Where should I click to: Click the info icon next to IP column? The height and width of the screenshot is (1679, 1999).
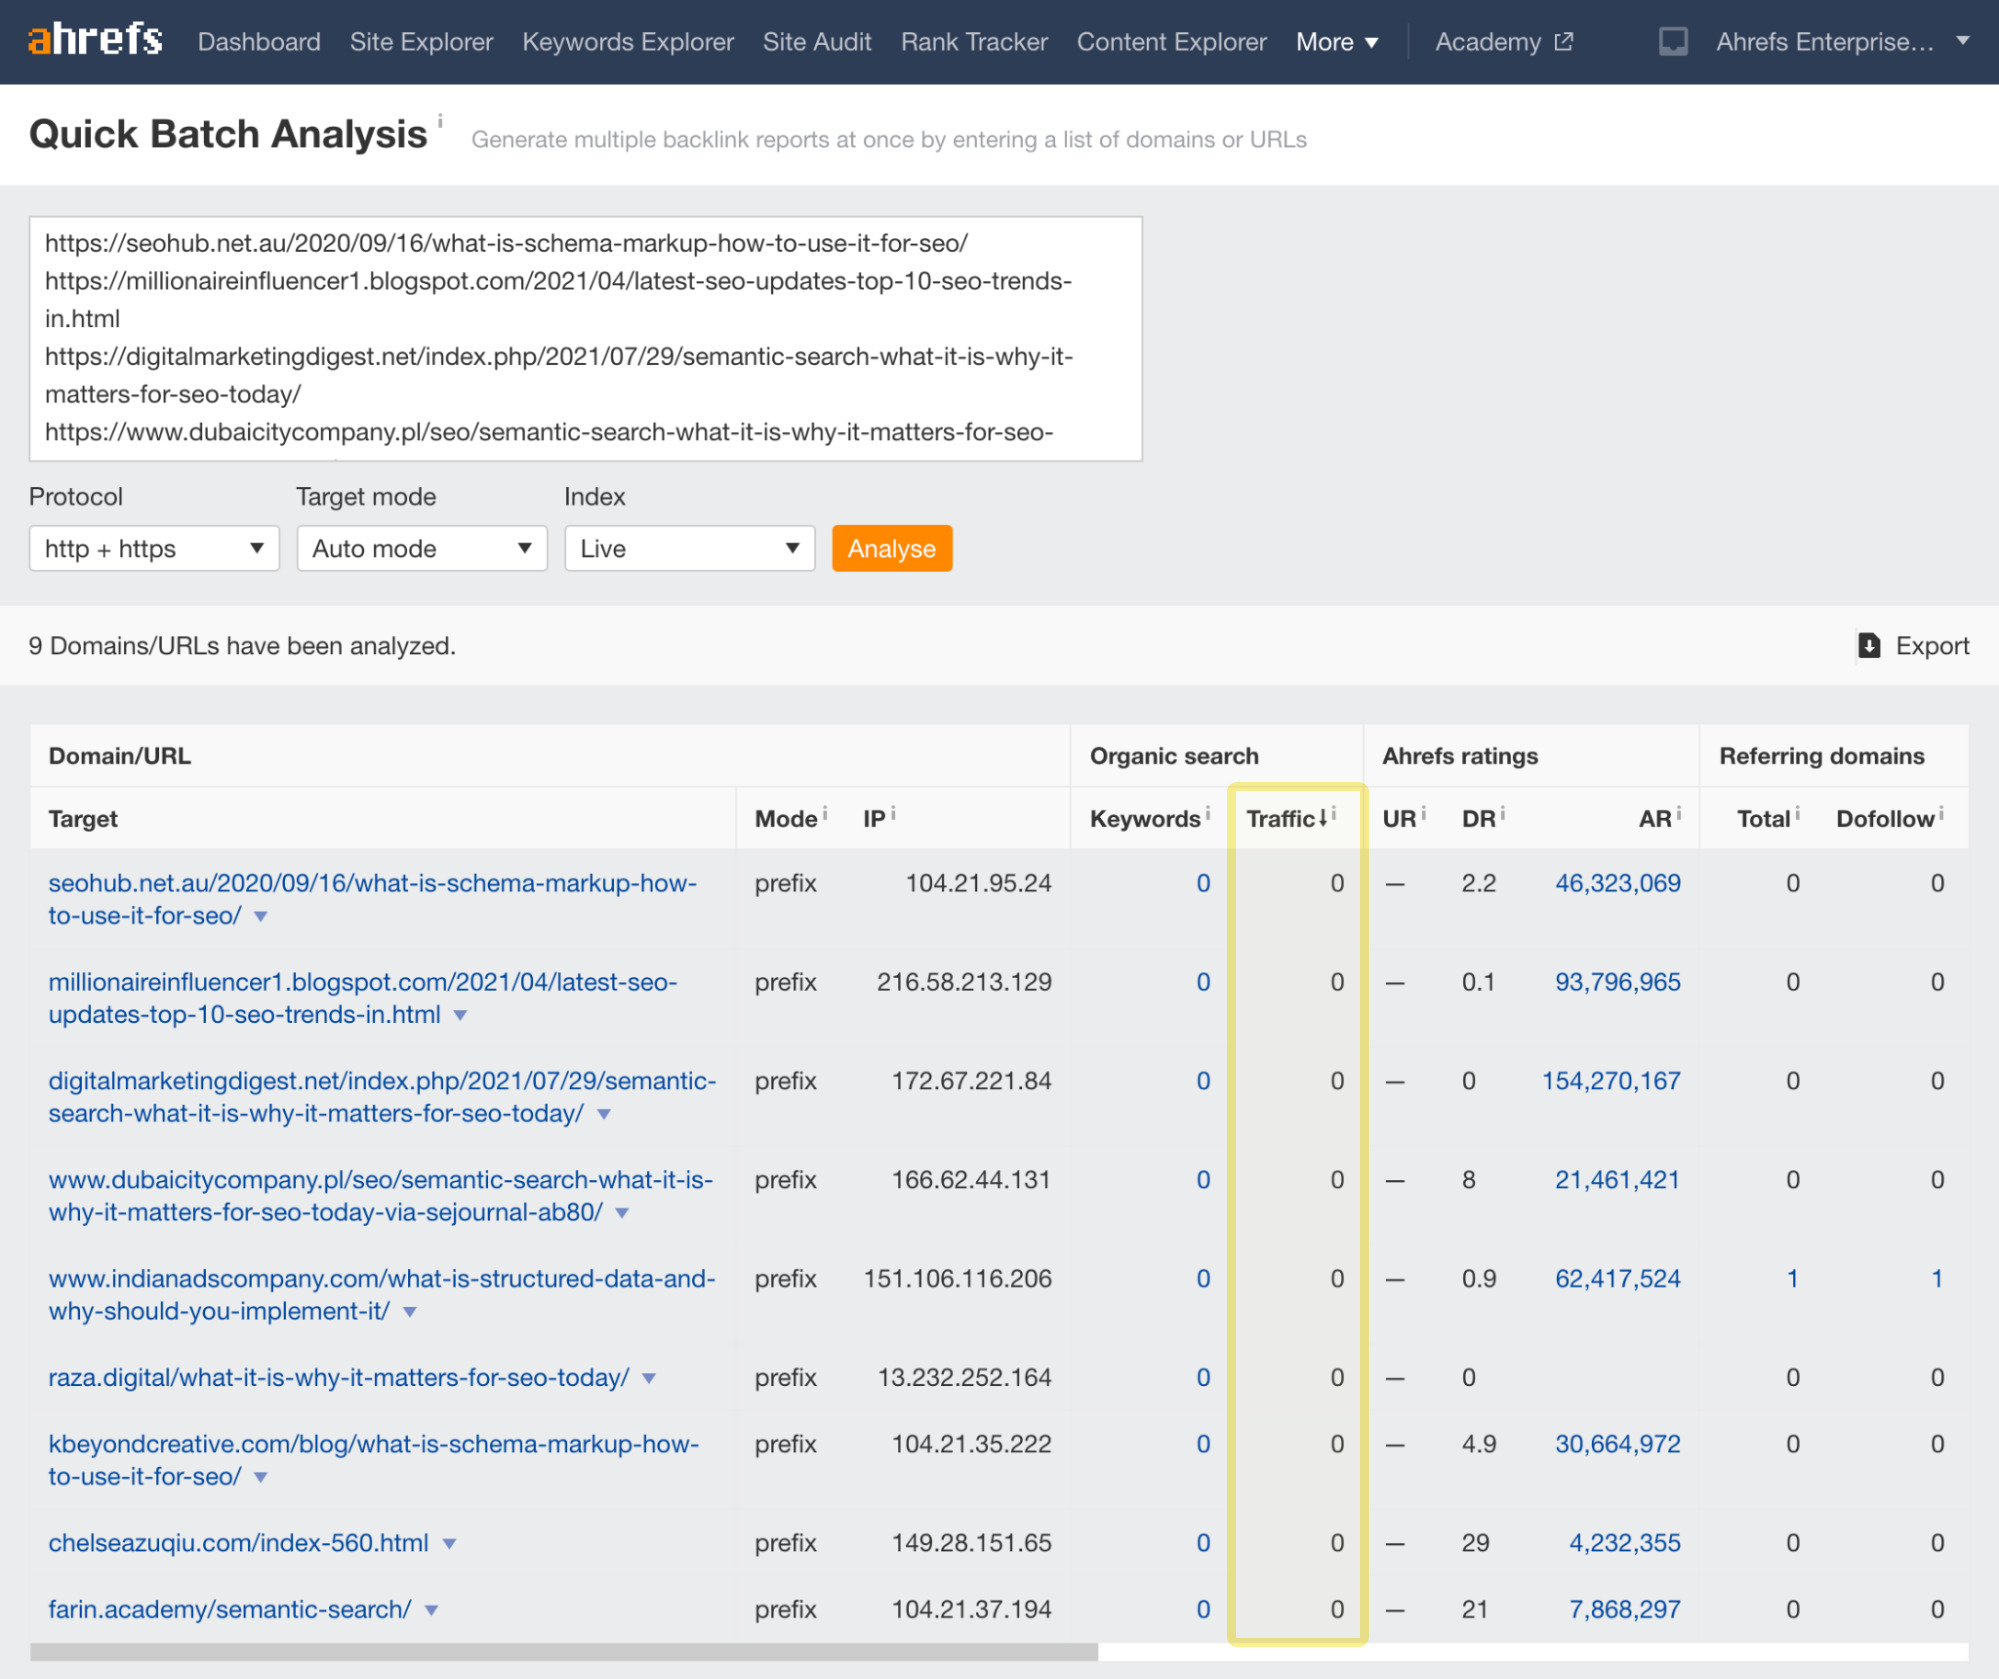point(893,813)
